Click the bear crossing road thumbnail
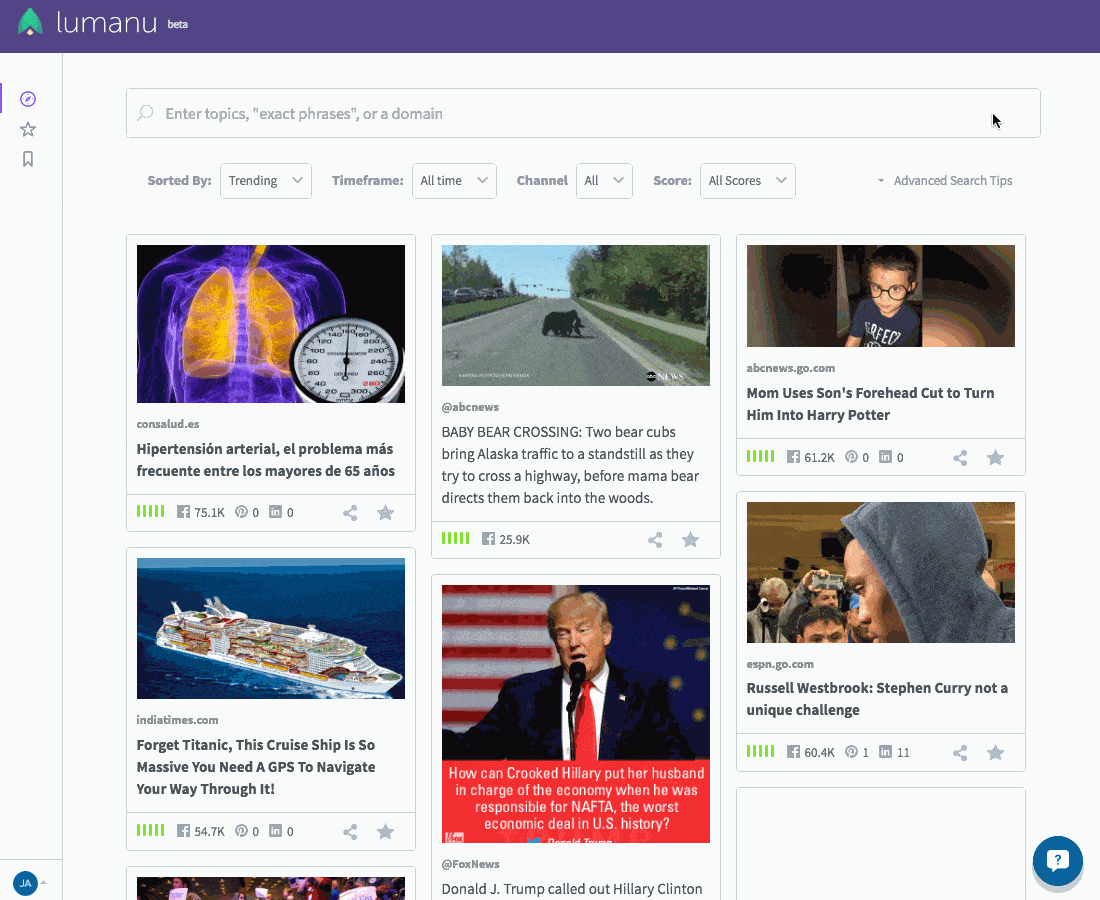This screenshot has height=900, width=1100. pyautogui.click(x=576, y=315)
